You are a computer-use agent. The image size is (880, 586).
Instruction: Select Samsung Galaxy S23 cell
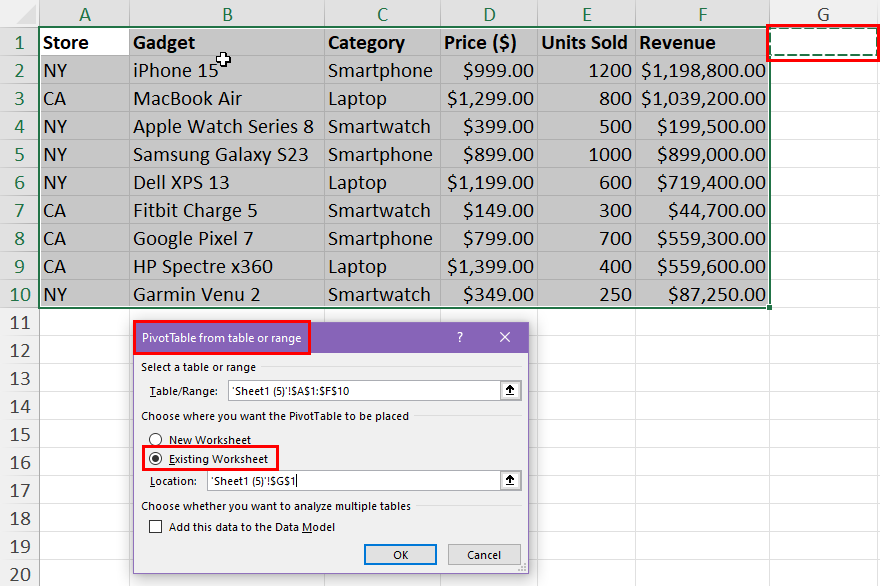click(227, 154)
